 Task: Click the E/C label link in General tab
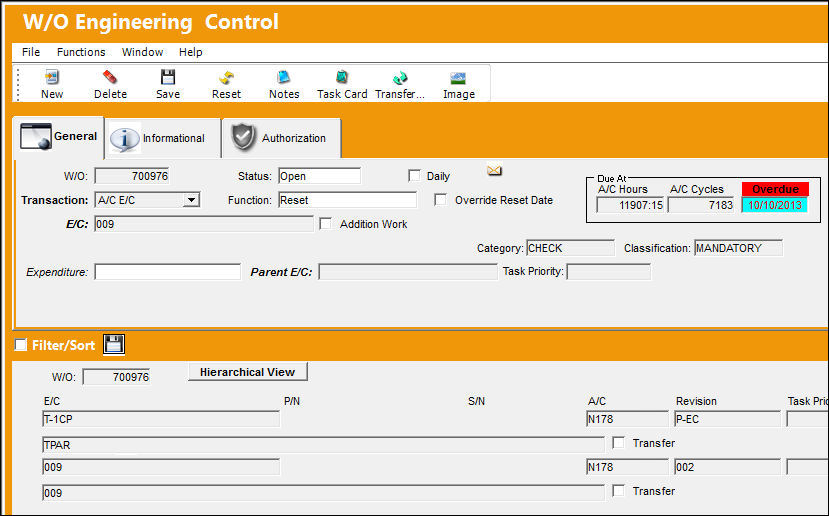(x=77, y=224)
